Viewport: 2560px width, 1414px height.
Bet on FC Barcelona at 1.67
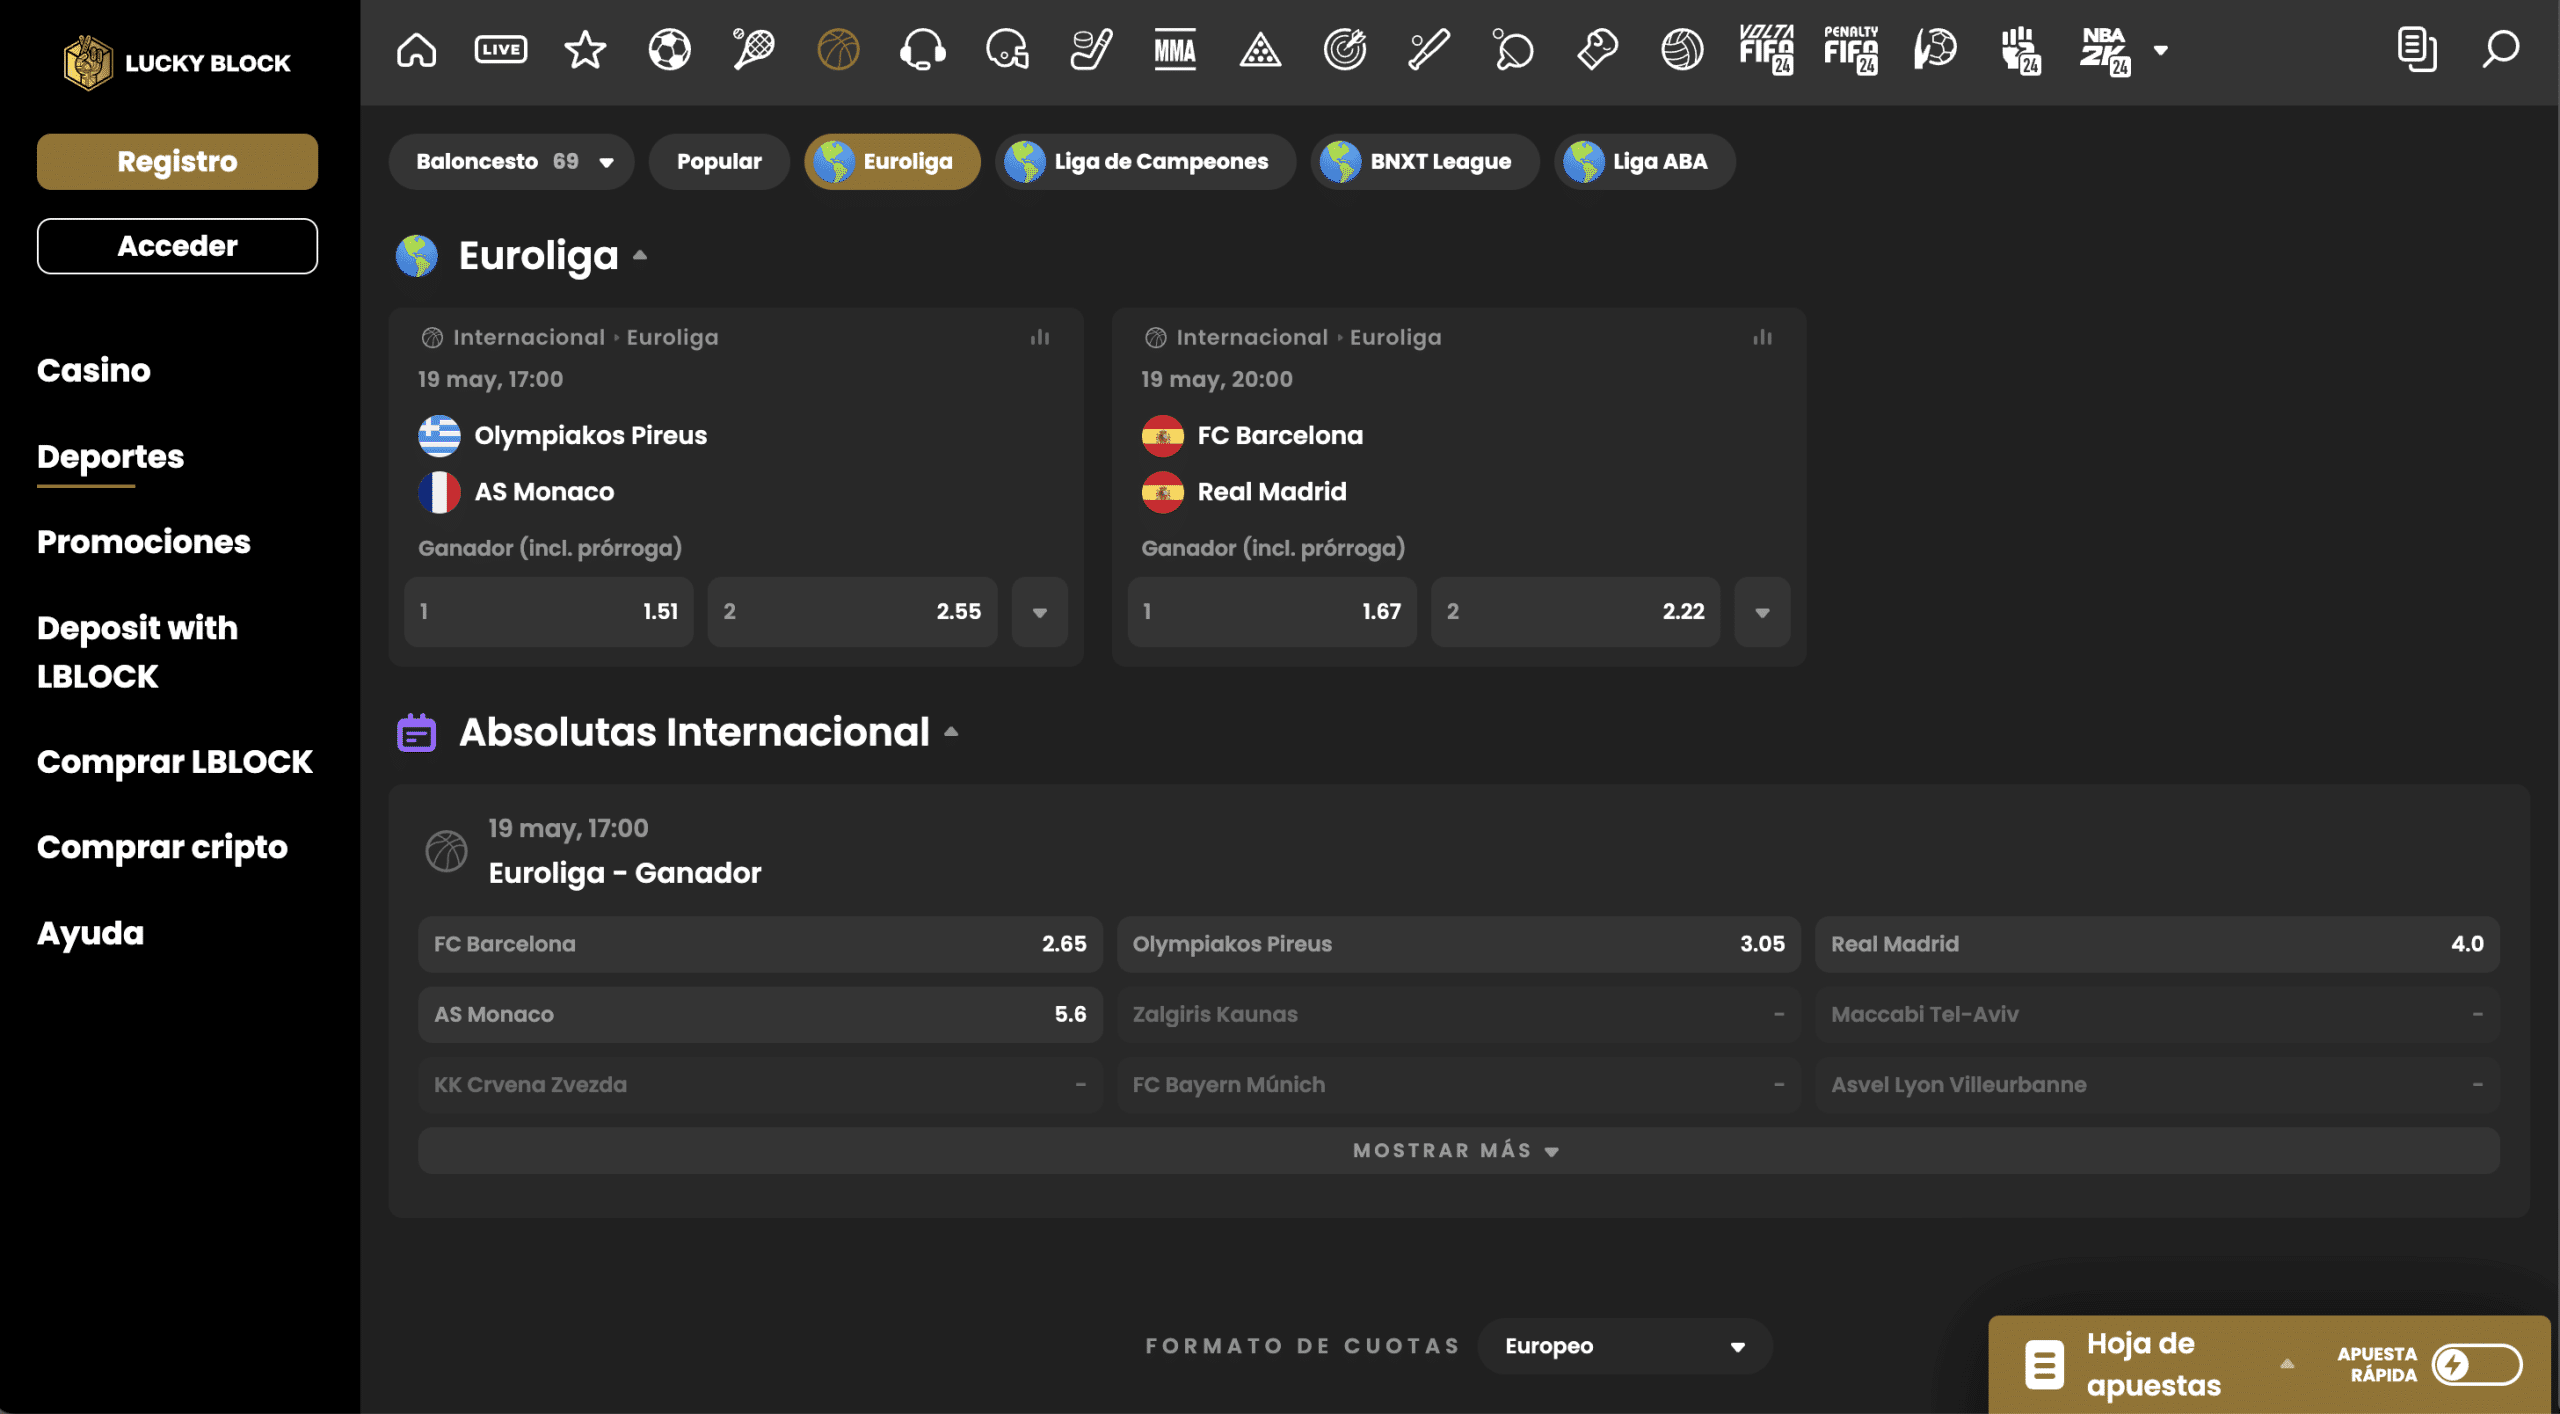[1272, 612]
